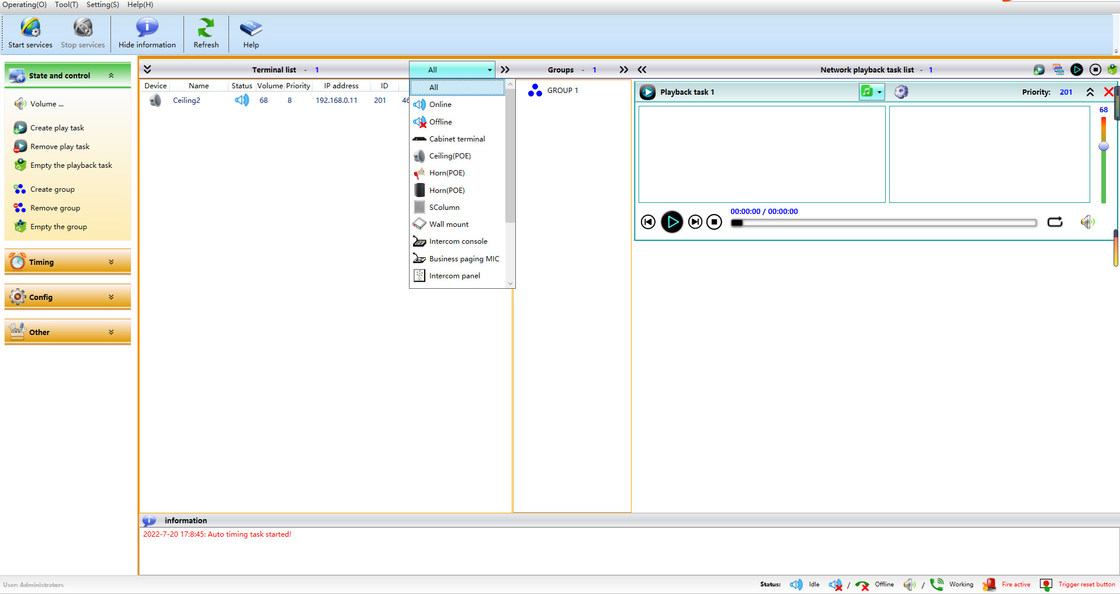Screen dimensions: 1120x594
Task: Open the Setting(S) menu
Action: [x=102, y=5]
